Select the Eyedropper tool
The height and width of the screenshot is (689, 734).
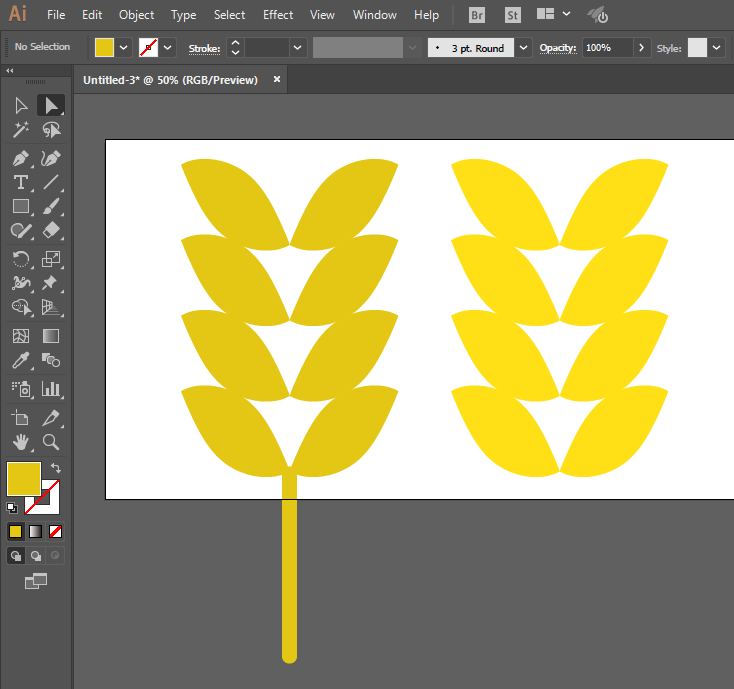pos(21,360)
